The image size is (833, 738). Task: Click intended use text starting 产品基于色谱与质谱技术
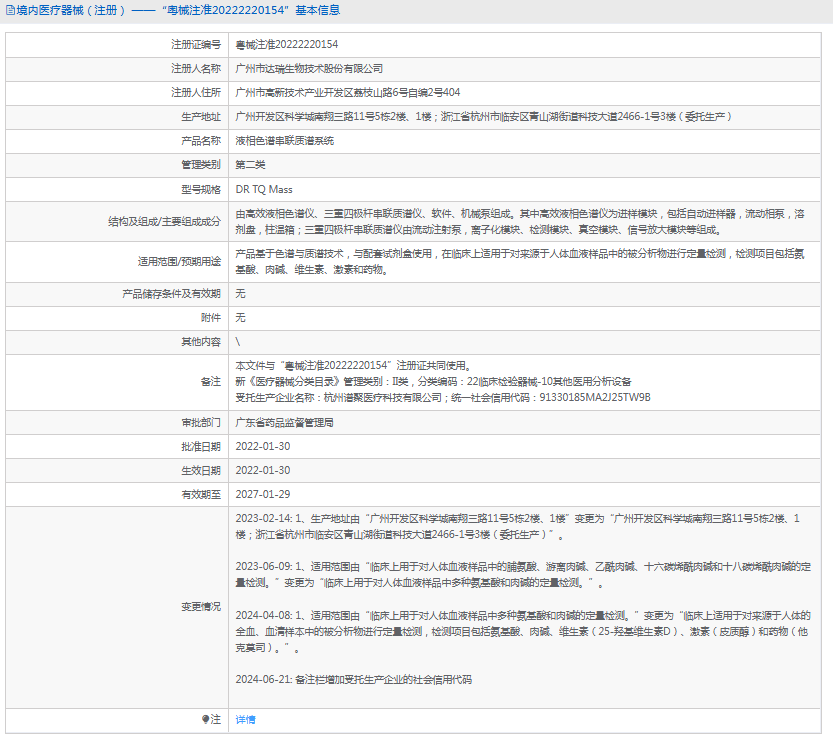[520, 261]
